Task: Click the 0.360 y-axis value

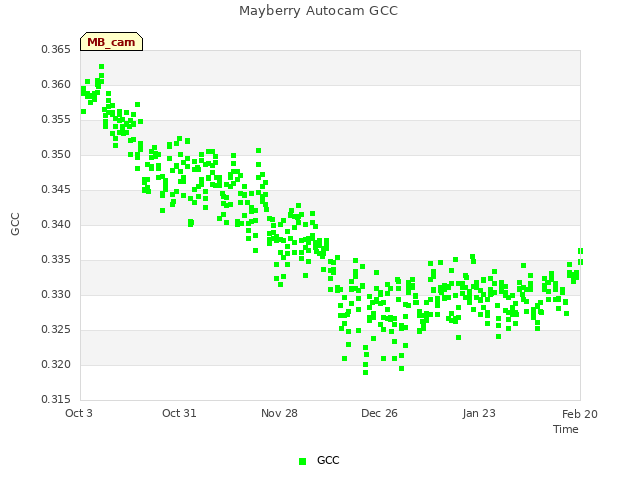Action: (56, 84)
